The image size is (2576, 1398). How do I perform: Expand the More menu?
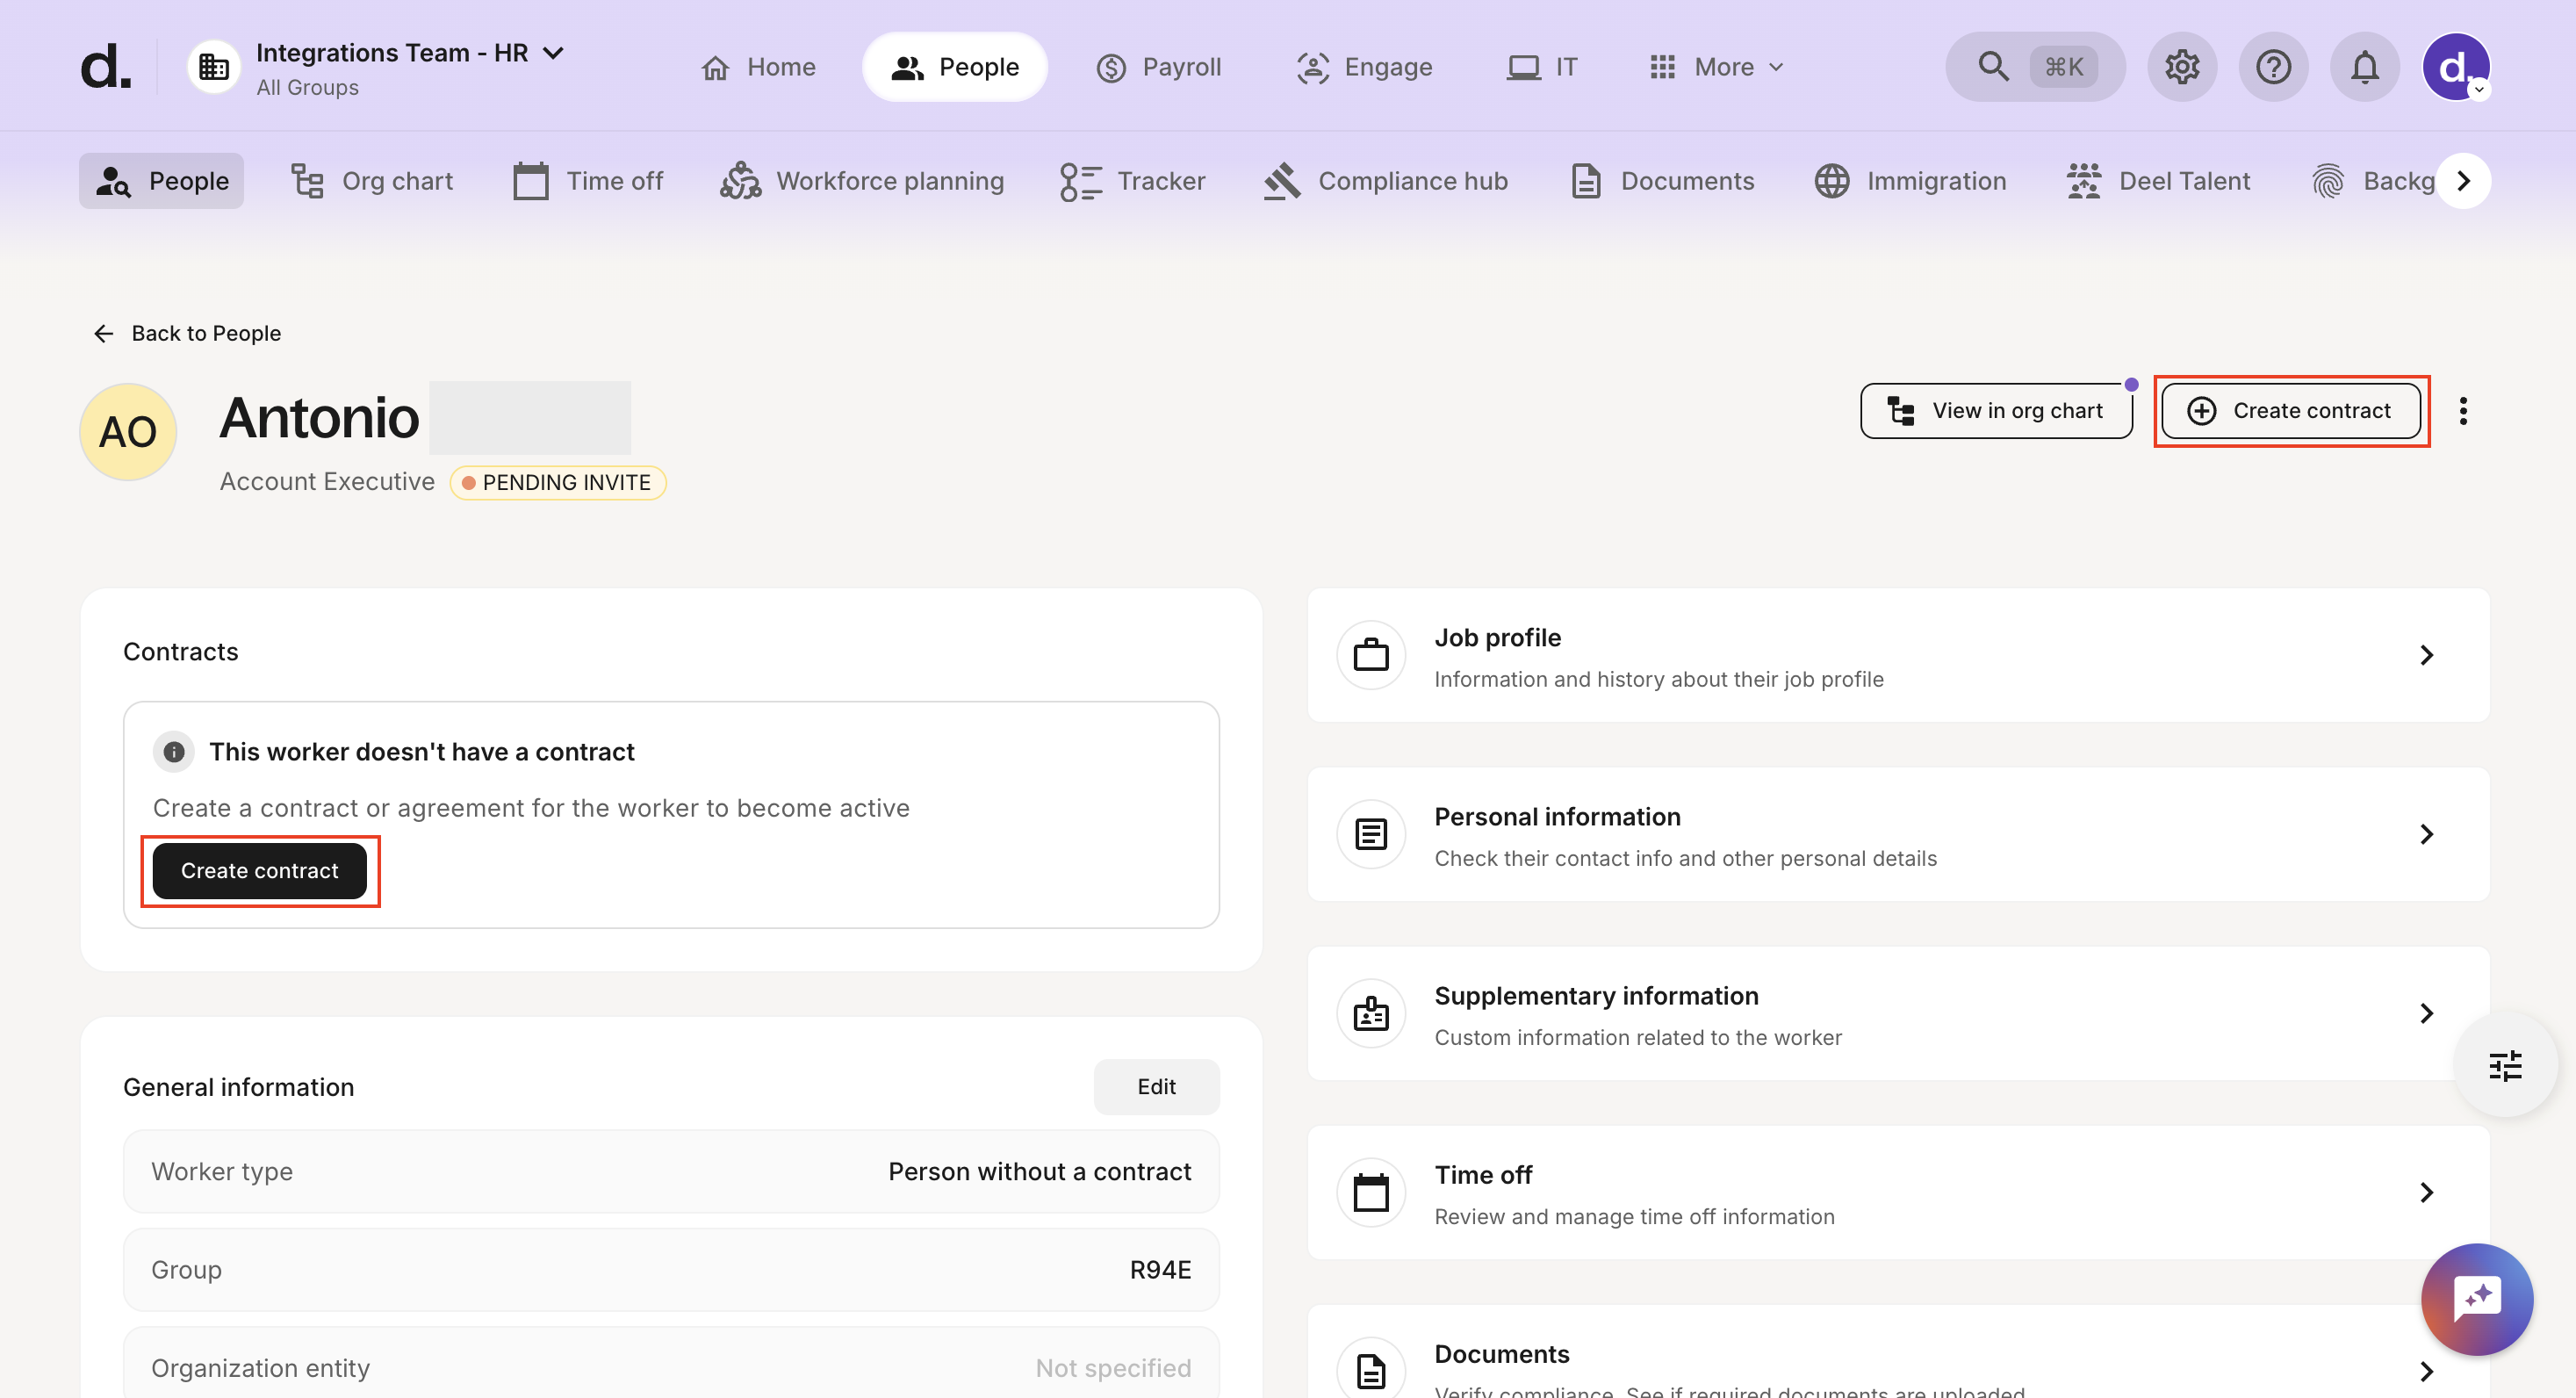pos(1716,67)
